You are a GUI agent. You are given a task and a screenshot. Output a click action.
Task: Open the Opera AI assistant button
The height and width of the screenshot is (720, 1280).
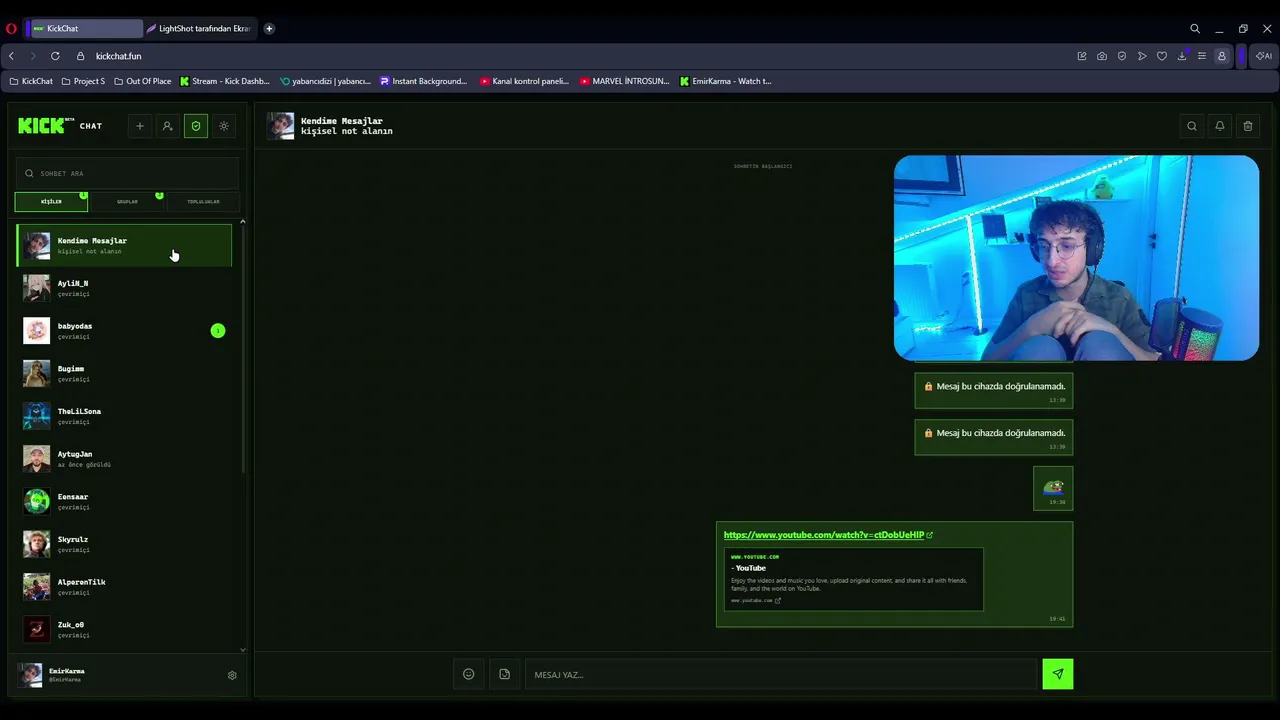[1265, 56]
